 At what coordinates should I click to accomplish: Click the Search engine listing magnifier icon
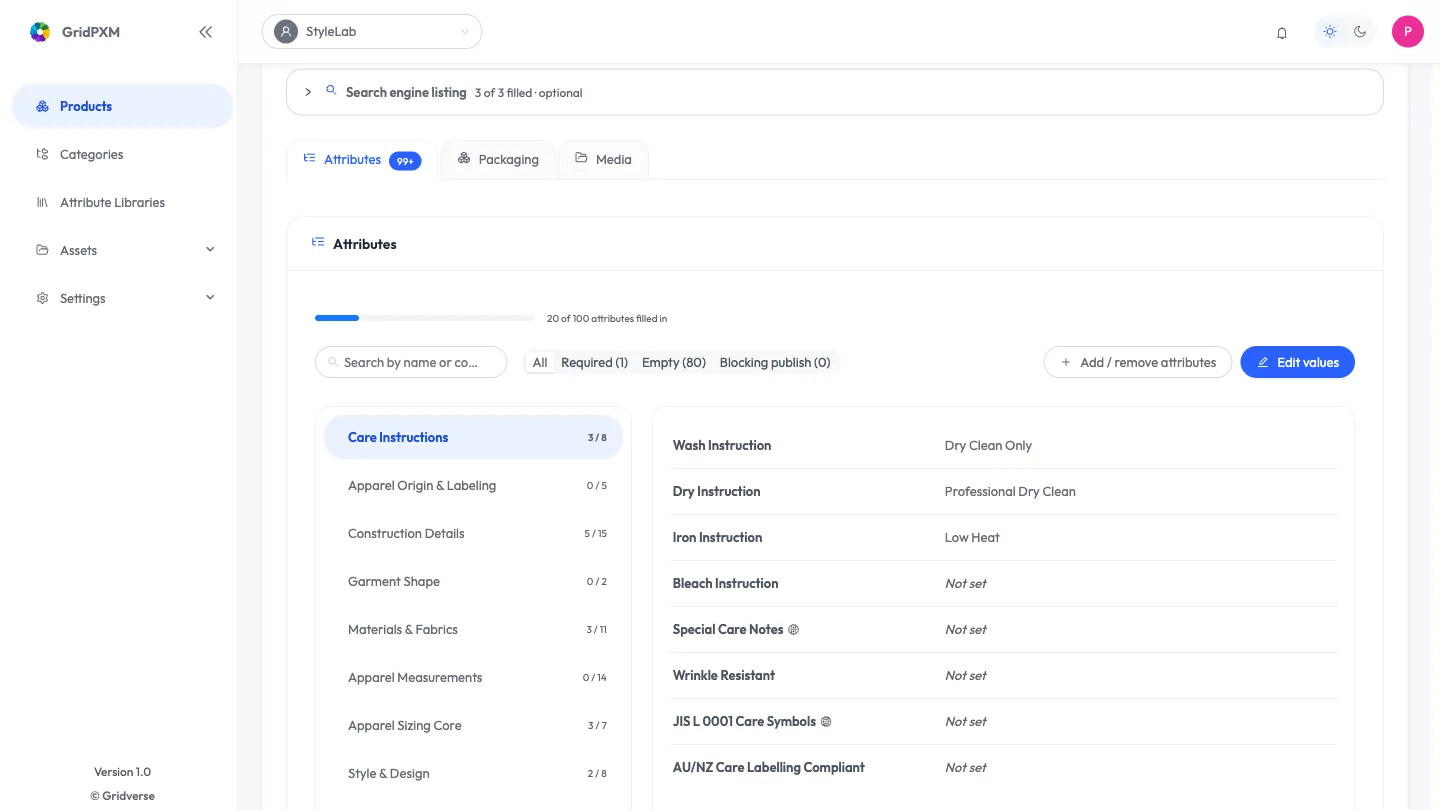pyautogui.click(x=331, y=91)
